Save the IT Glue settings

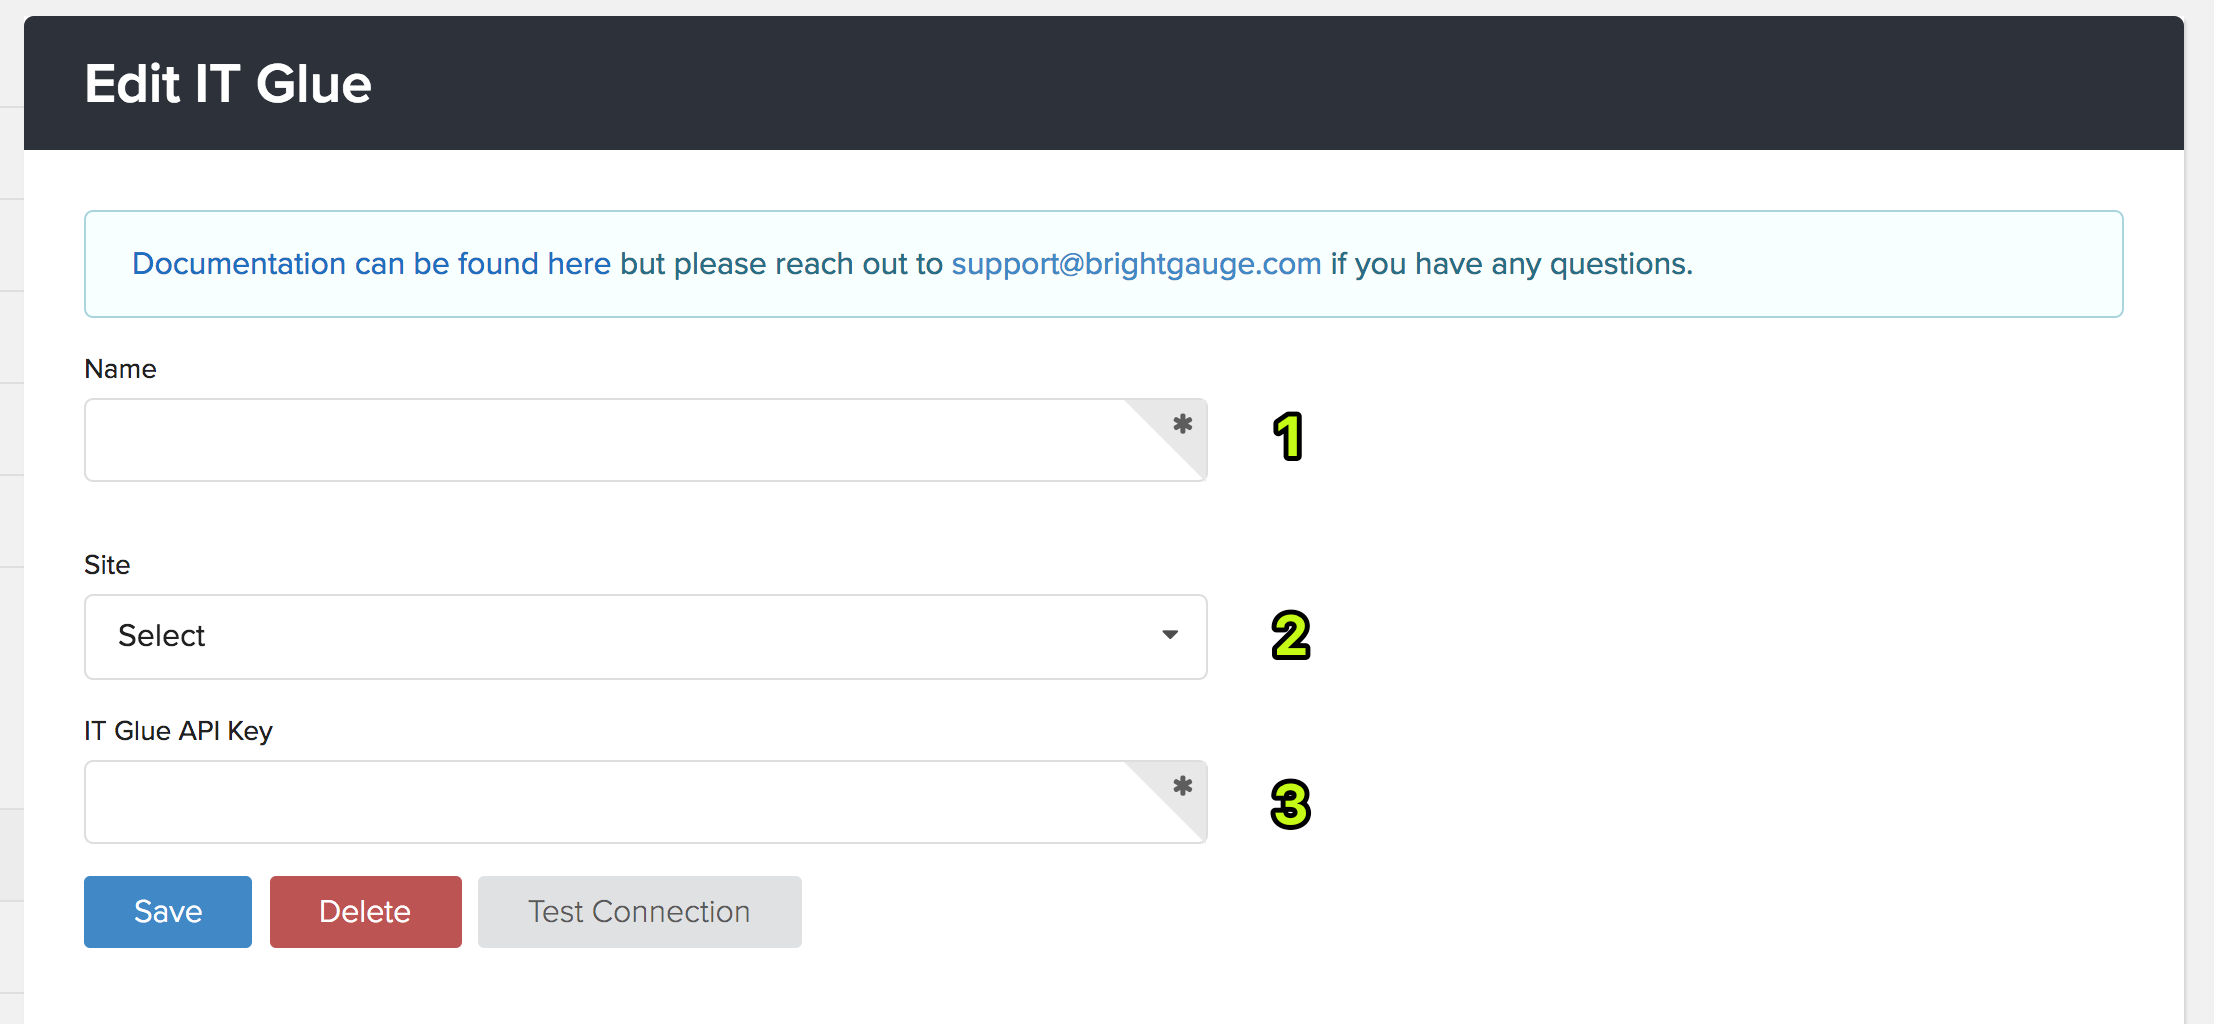[x=168, y=912]
